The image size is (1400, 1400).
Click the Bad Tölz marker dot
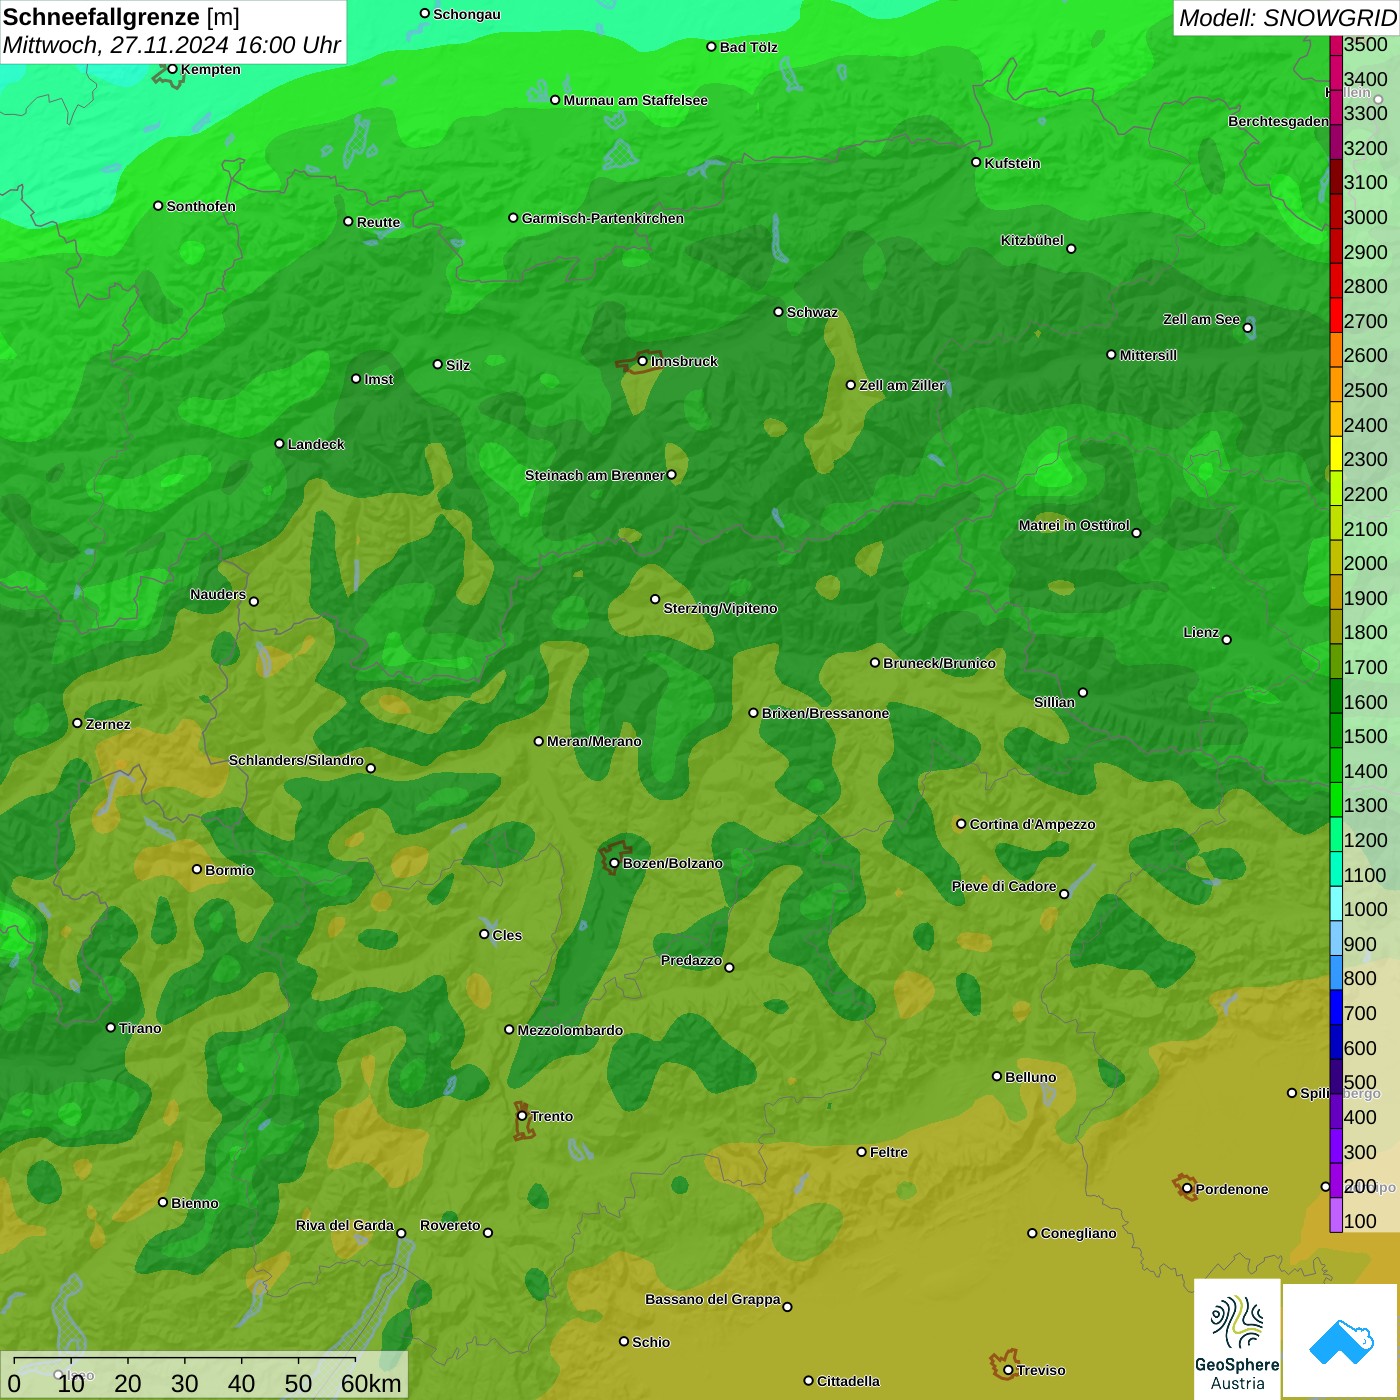click(711, 46)
